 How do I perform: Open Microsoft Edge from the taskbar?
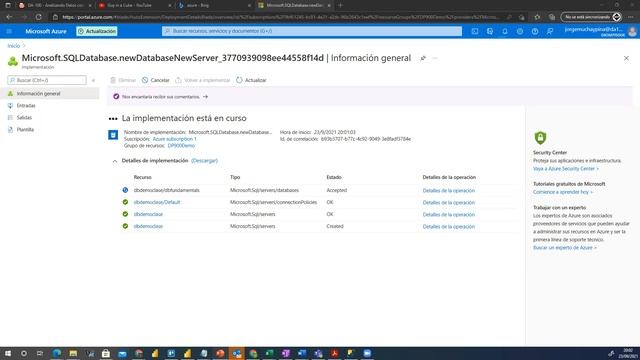point(57,353)
